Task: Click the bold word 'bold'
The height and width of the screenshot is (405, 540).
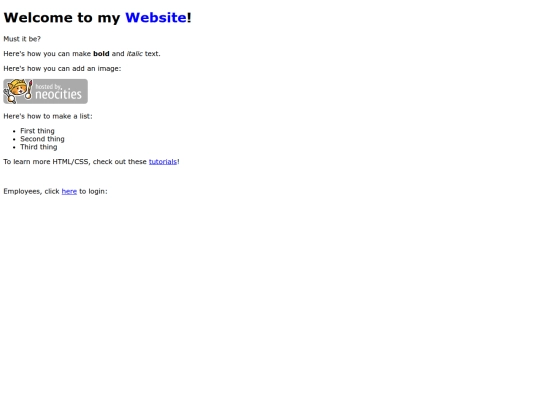Action: pos(101,54)
